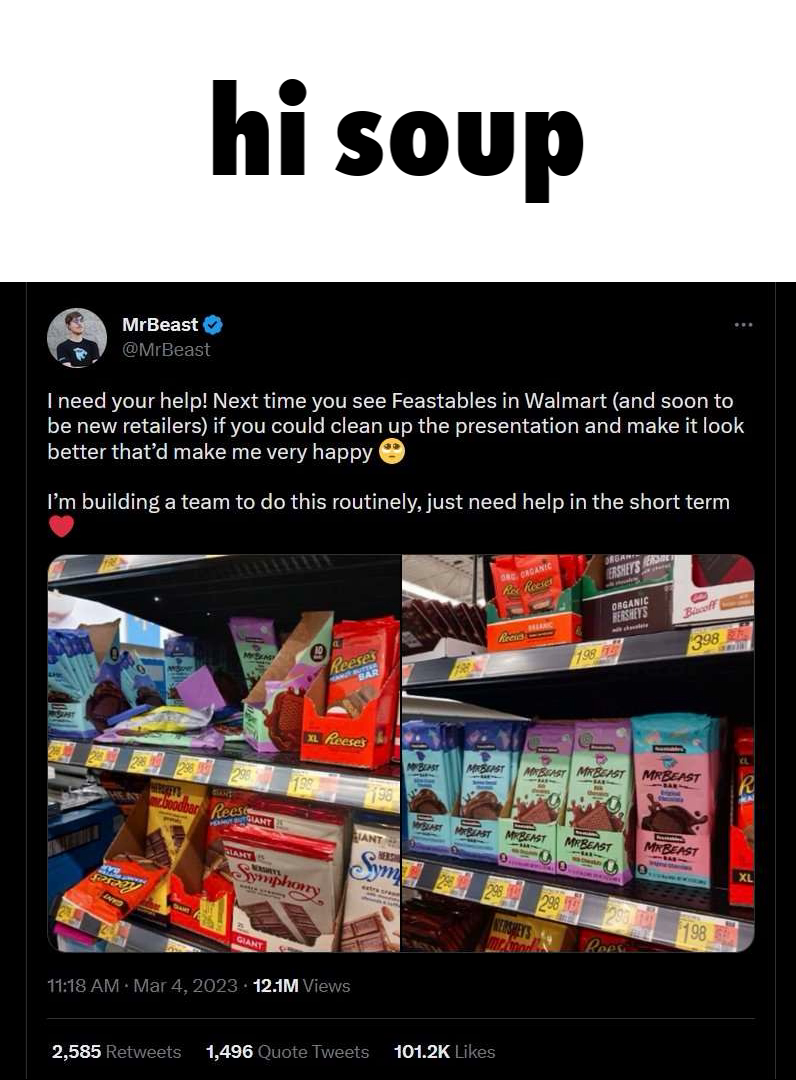
Task: Click the Symphony bar in left photo
Action: [284, 880]
